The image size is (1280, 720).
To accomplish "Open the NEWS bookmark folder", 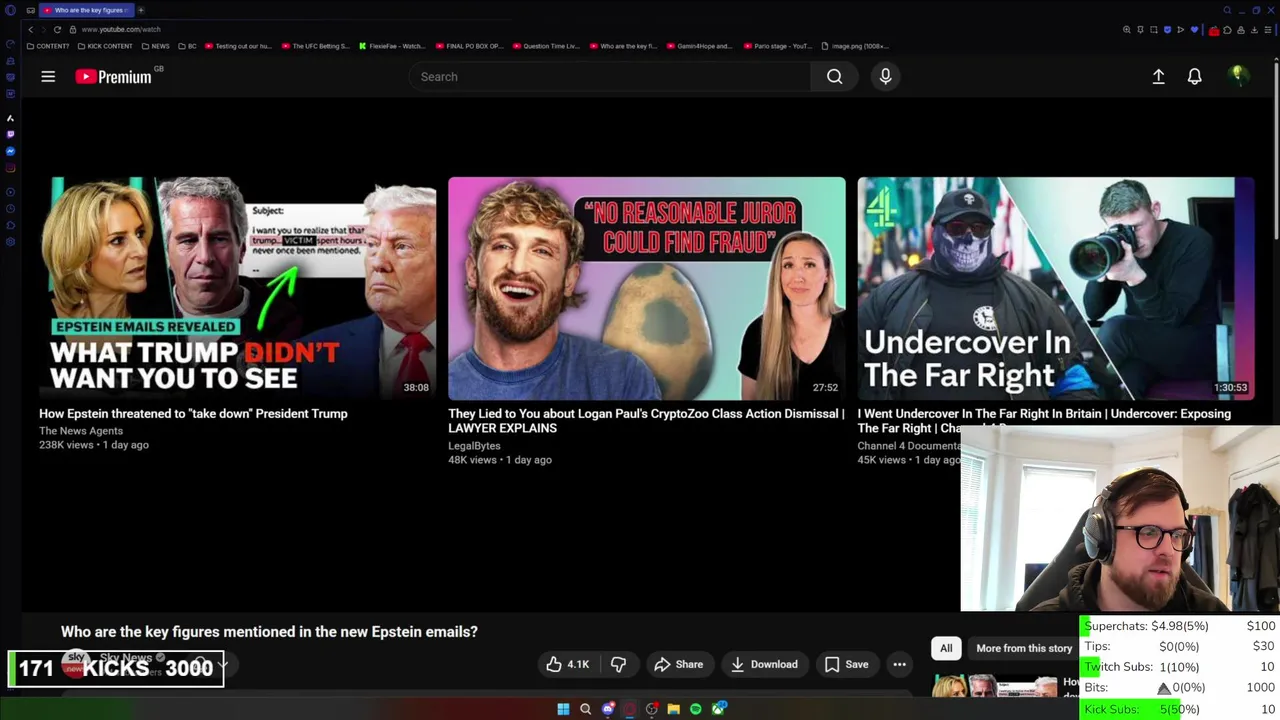I will (x=155, y=46).
